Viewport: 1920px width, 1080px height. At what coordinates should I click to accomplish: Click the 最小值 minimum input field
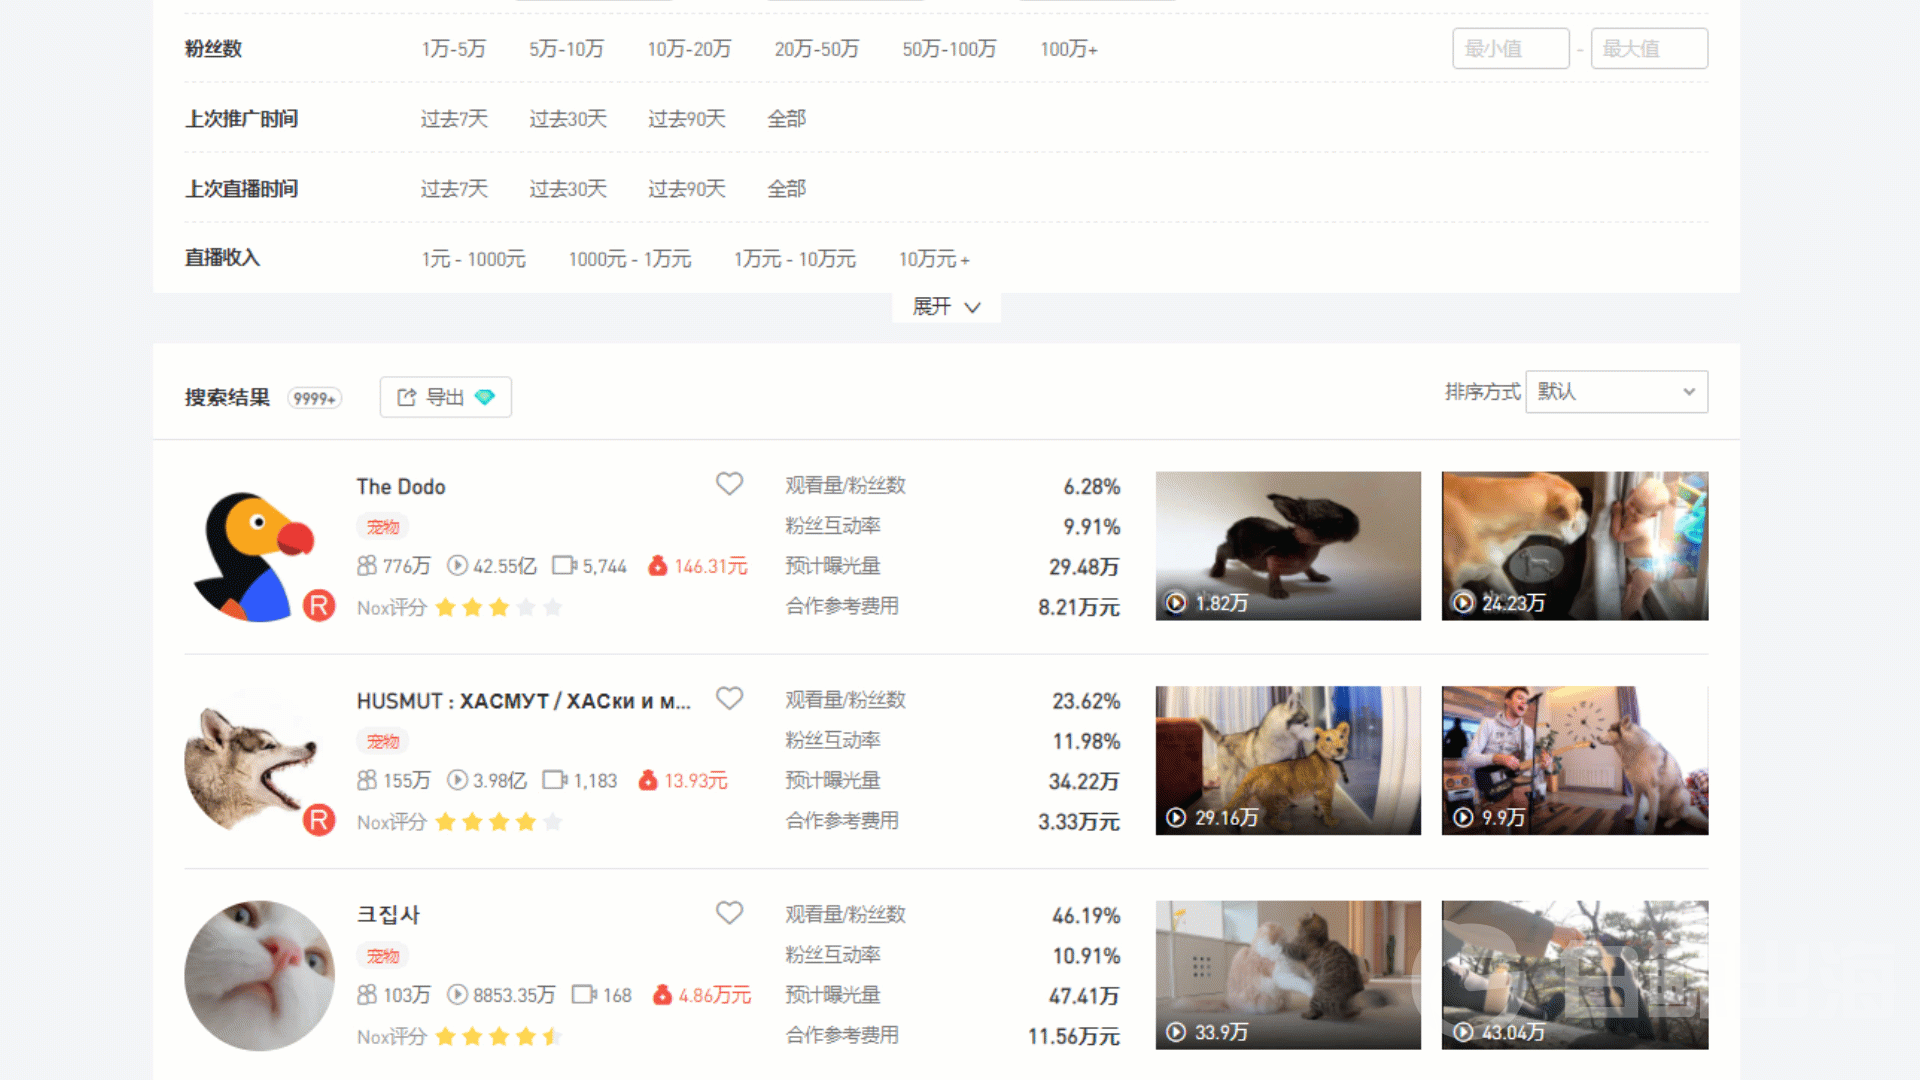click(1510, 49)
